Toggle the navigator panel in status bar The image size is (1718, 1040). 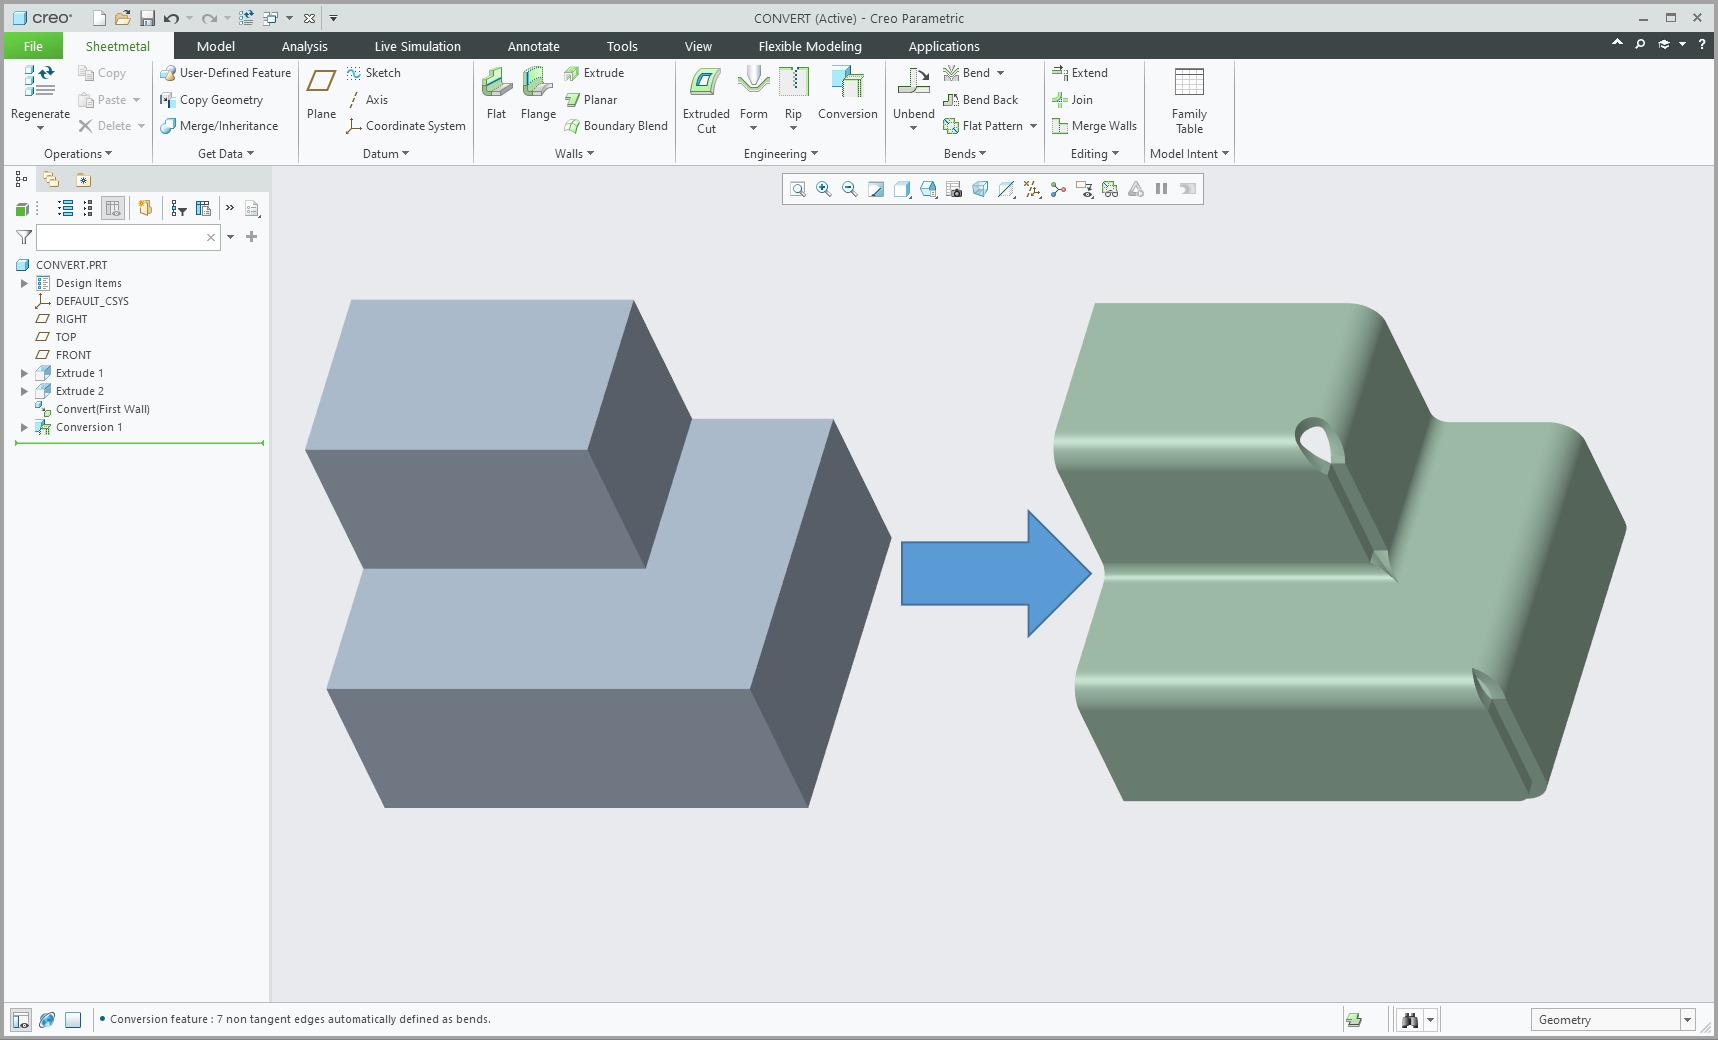[x=20, y=1020]
